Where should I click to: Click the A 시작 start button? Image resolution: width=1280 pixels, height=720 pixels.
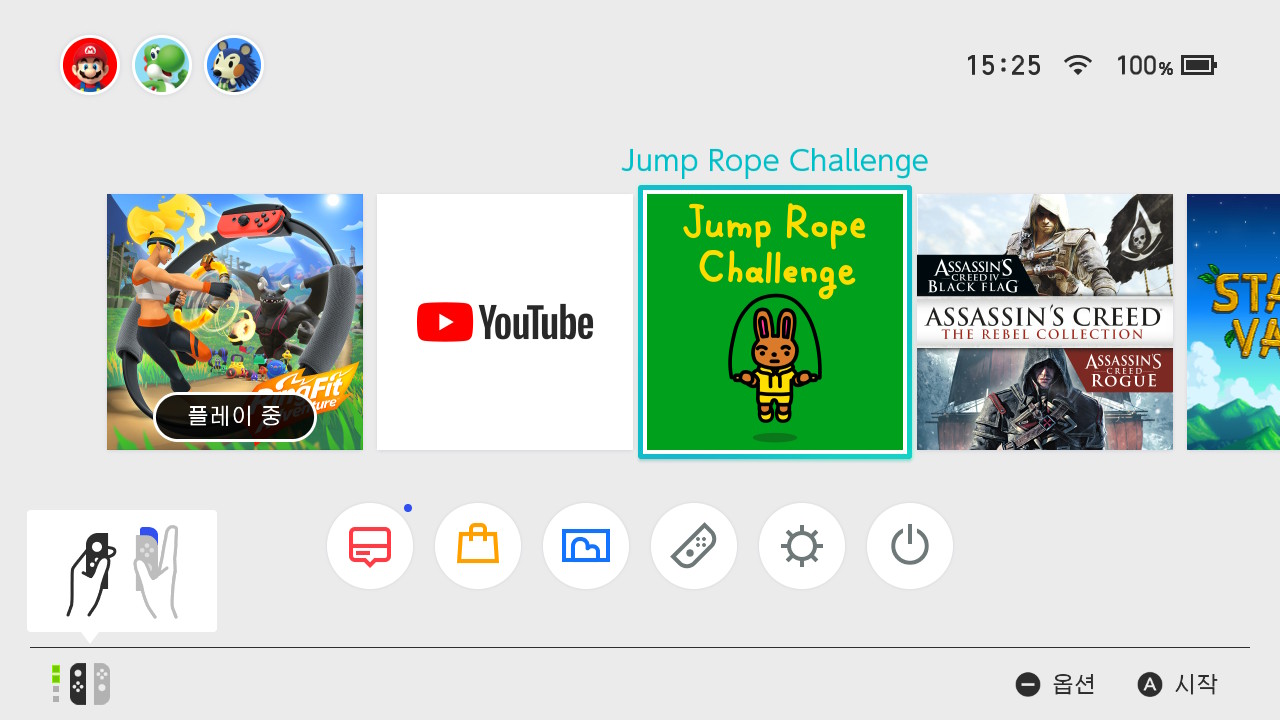click(x=1177, y=684)
